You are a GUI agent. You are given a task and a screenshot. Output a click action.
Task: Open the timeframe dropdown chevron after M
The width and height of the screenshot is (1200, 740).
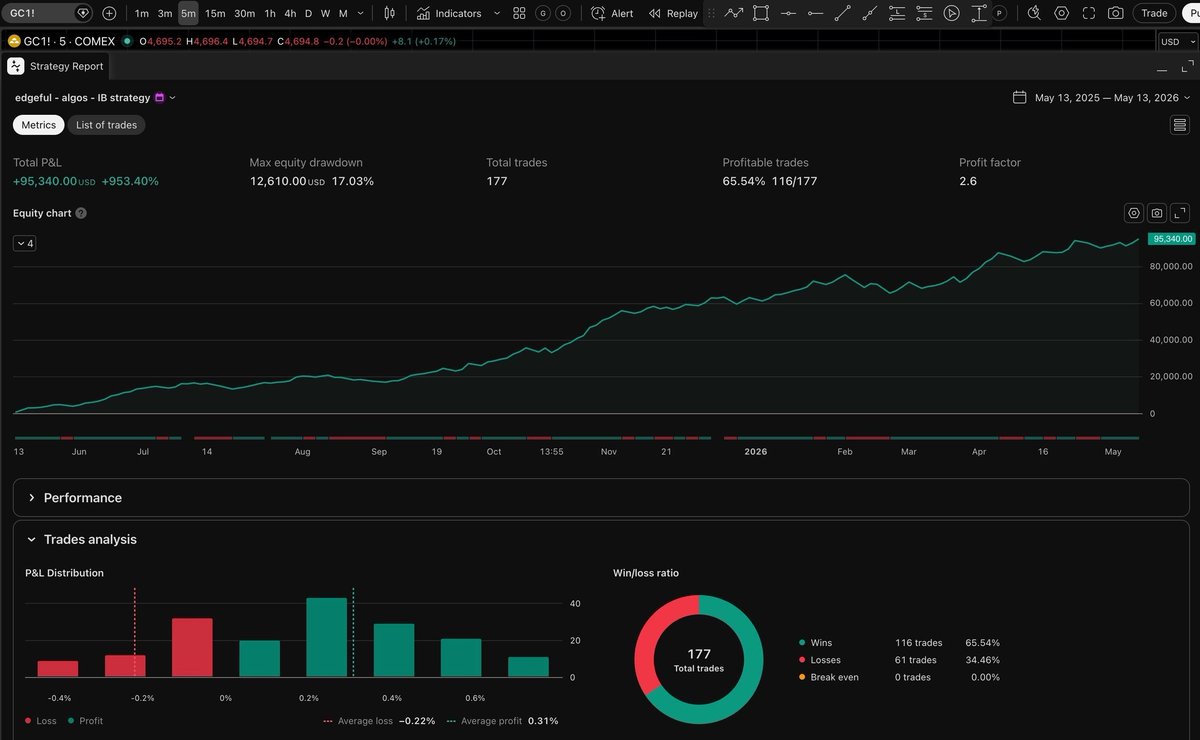[360, 13]
